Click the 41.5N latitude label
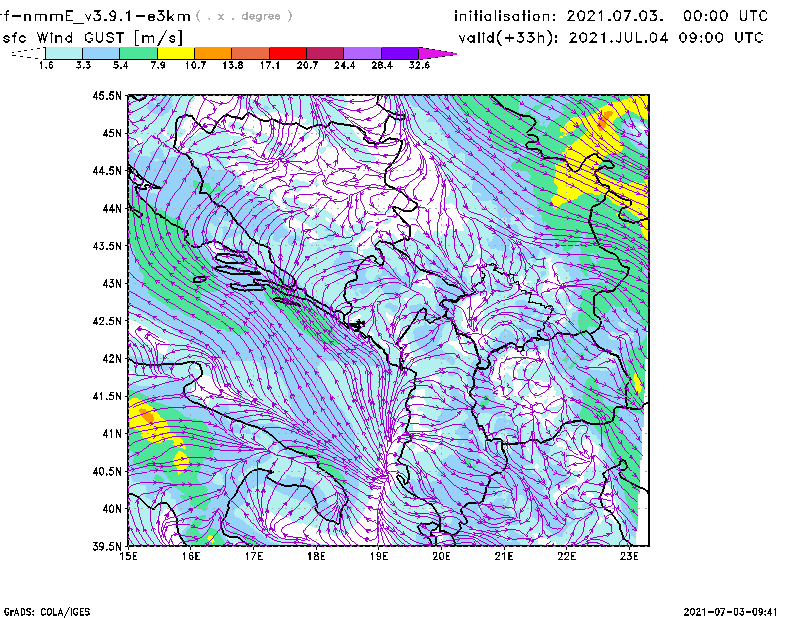 107,396
